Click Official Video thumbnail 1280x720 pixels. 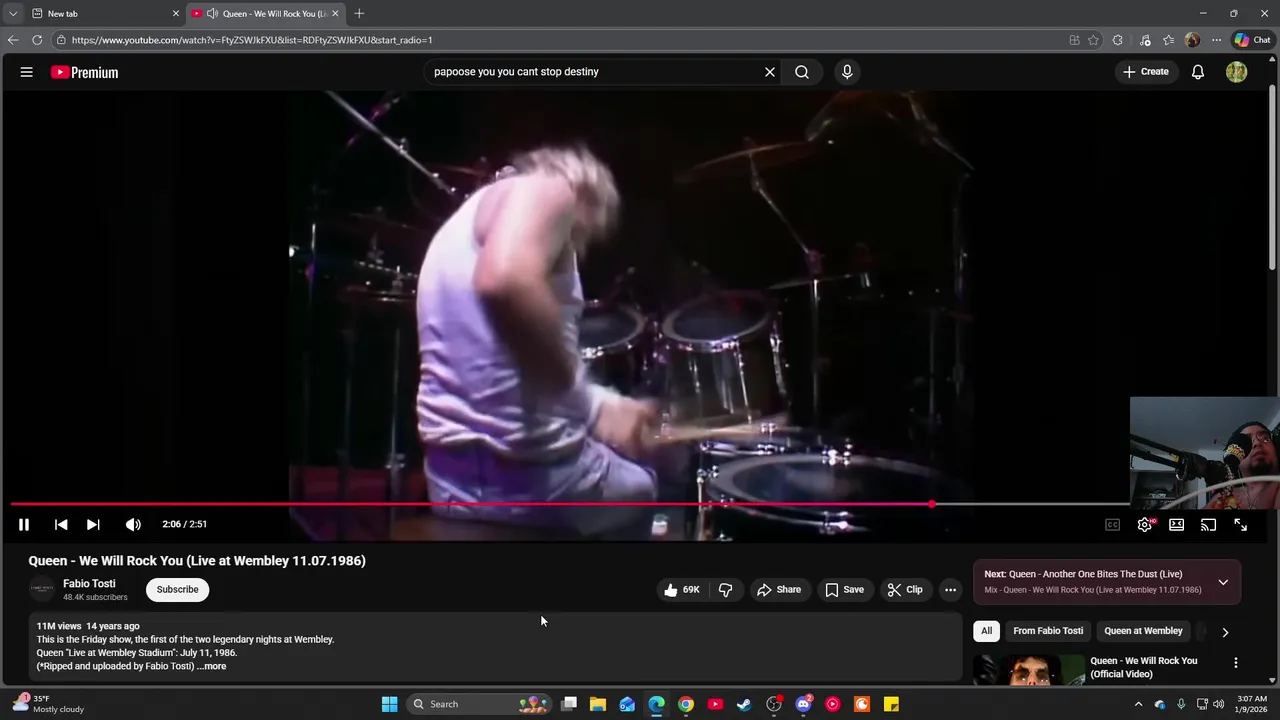coord(1029,669)
